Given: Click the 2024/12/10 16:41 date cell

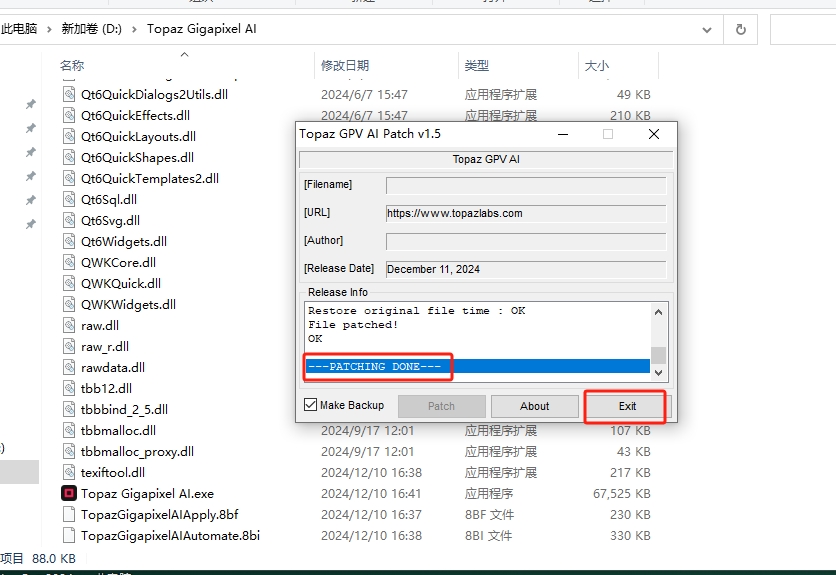Looking at the screenshot, I should pyautogui.click(x=371, y=494).
